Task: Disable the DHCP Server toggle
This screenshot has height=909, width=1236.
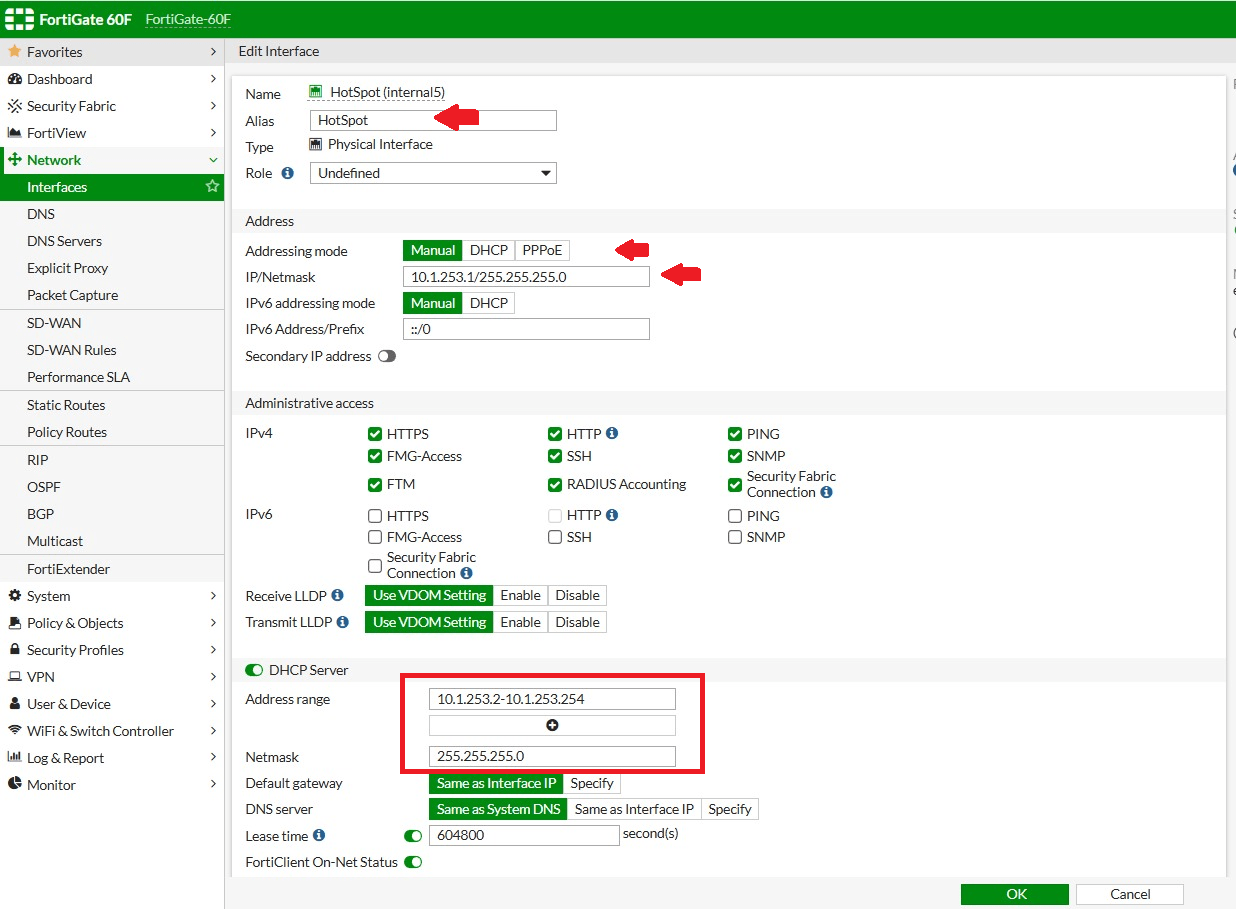Action: (x=254, y=670)
